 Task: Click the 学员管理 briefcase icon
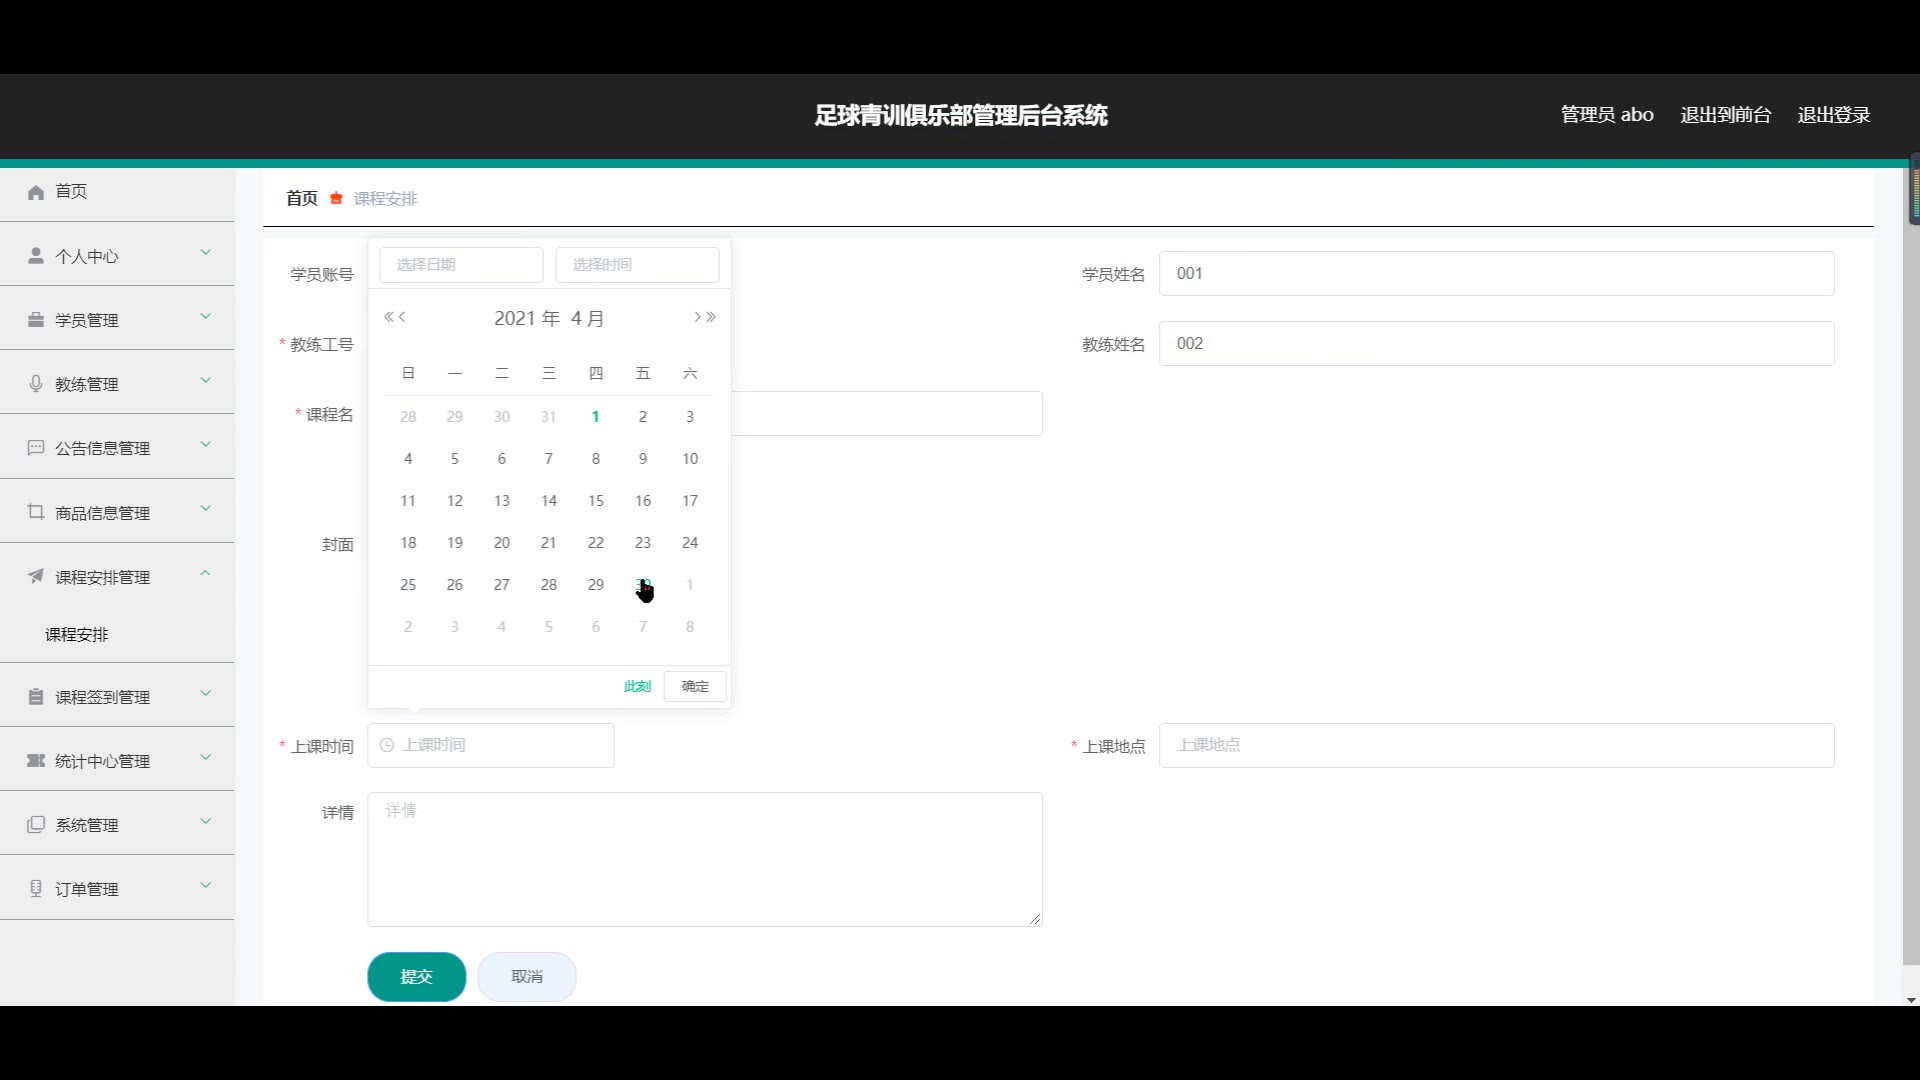click(36, 320)
